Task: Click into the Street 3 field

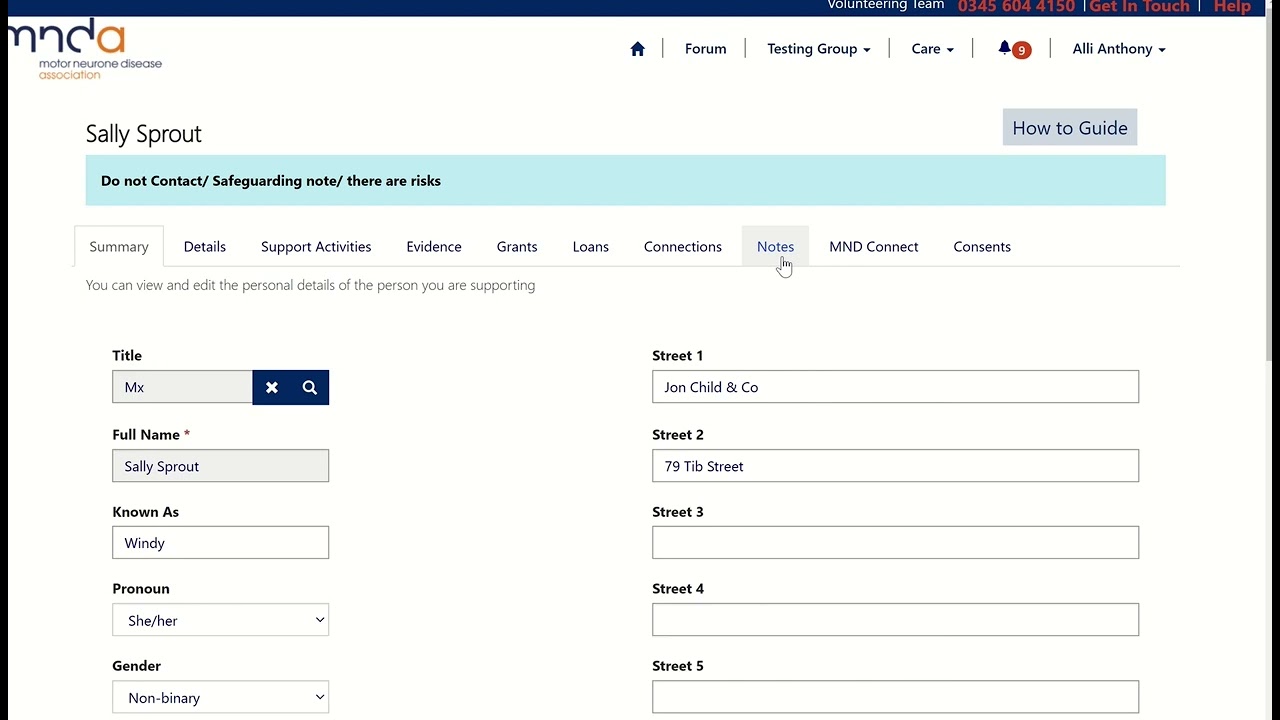Action: [x=895, y=543]
